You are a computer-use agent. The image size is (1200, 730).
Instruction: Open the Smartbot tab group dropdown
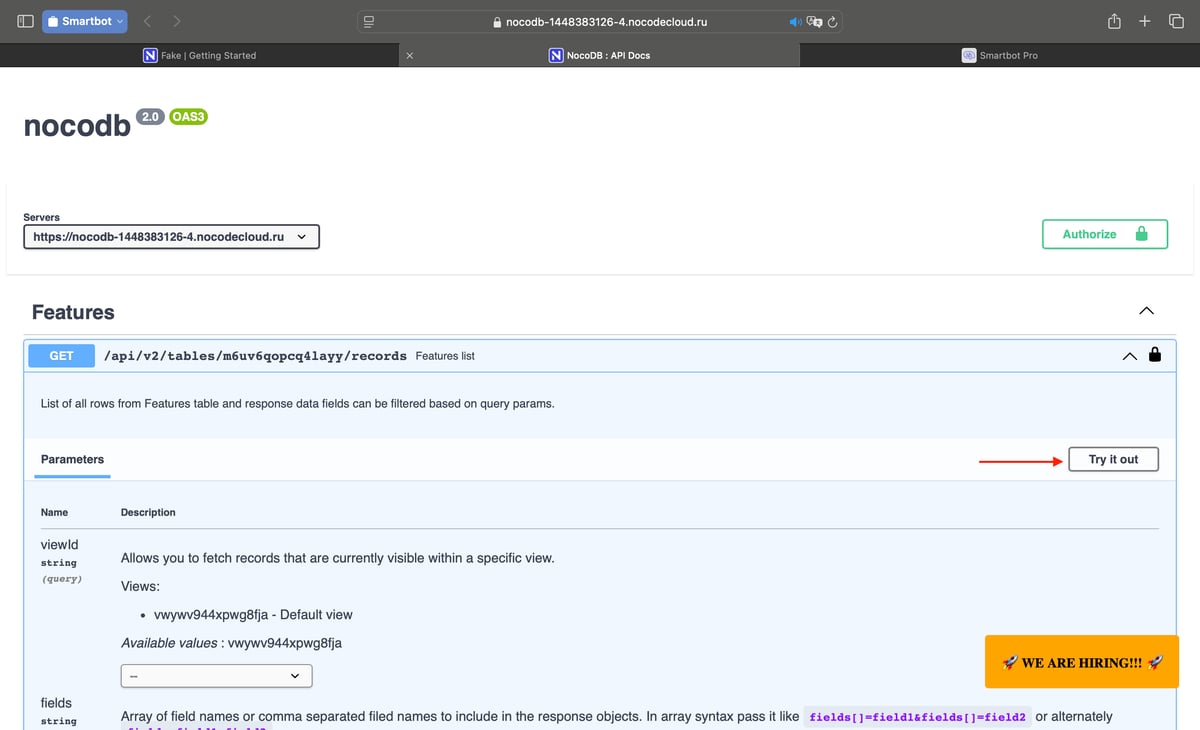(x=85, y=21)
